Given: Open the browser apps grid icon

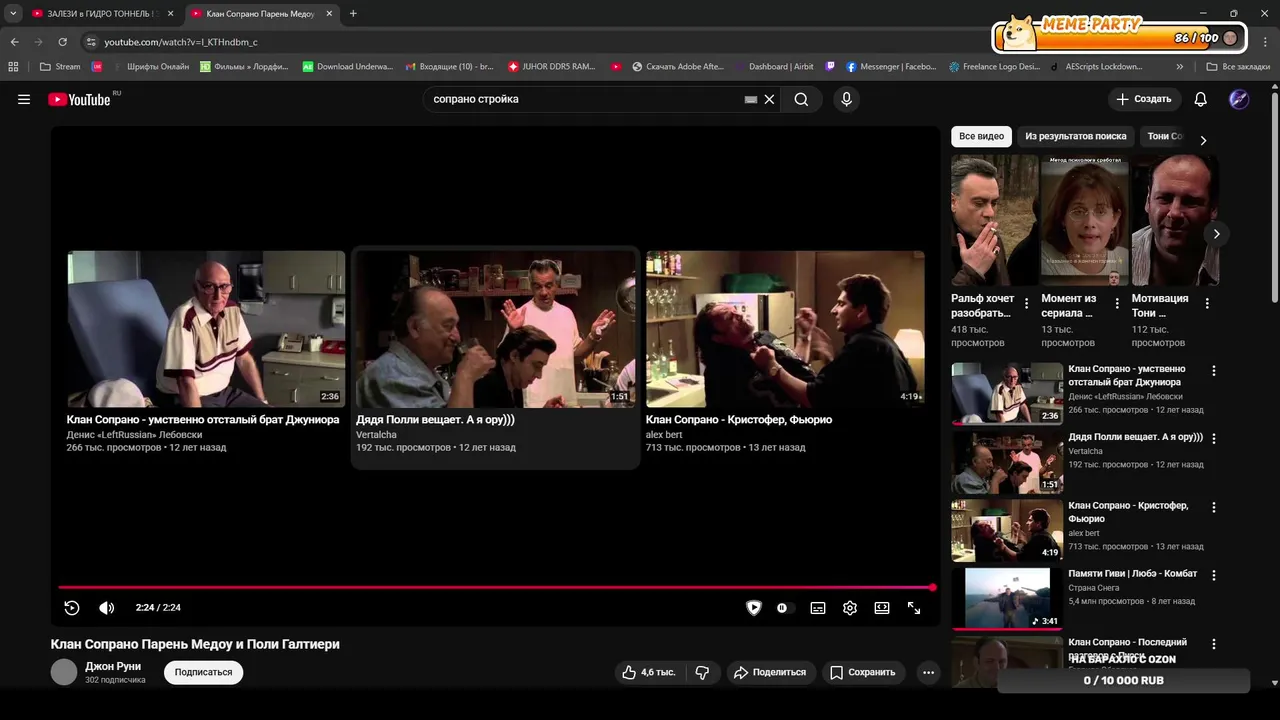Looking at the screenshot, I should [13, 67].
